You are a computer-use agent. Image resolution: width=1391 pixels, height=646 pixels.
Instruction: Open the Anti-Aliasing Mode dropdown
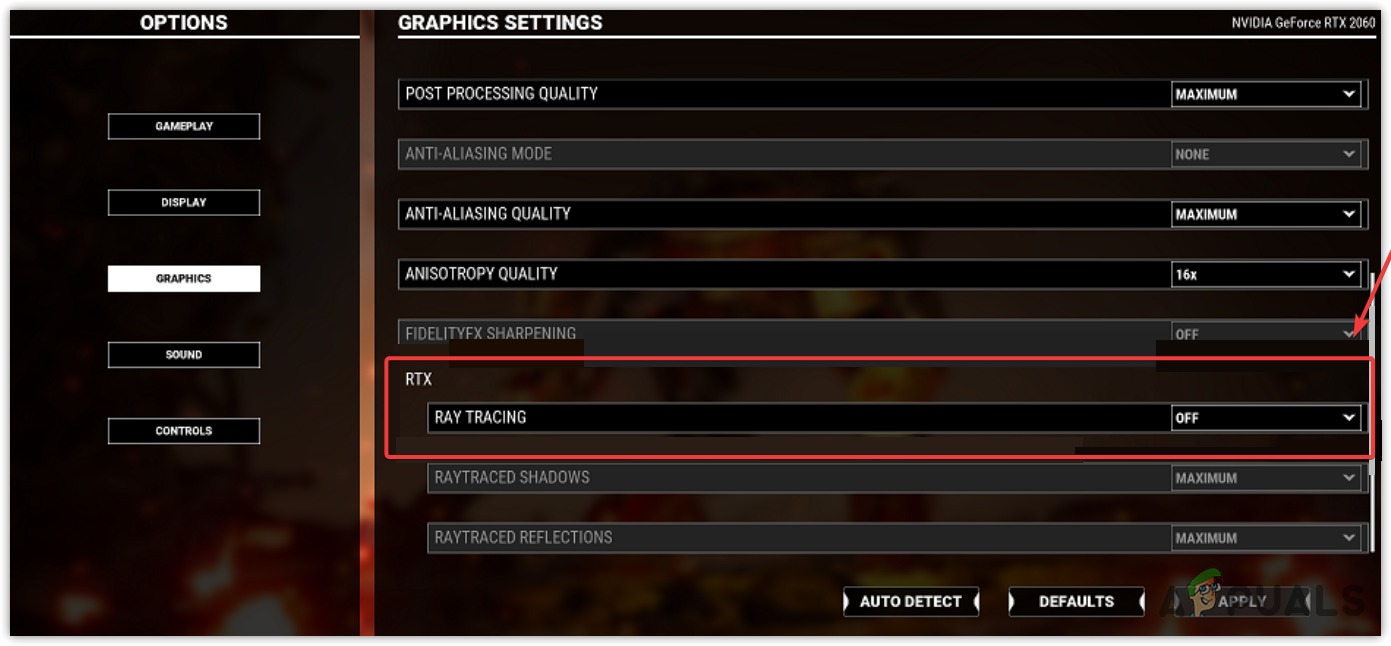click(x=1266, y=154)
